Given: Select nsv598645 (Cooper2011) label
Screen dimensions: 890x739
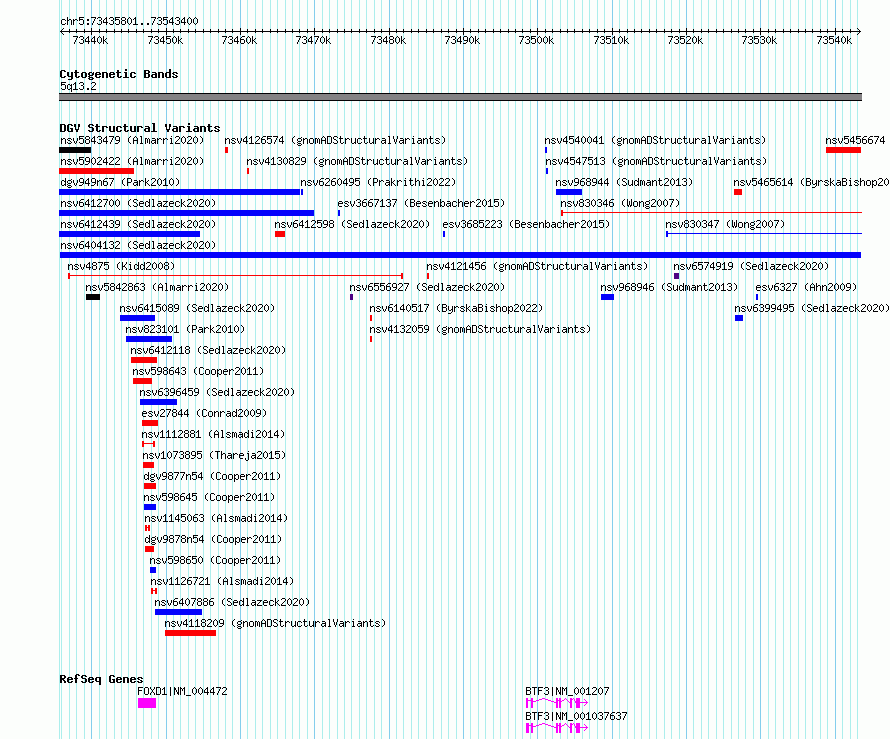Looking at the screenshot, I should point(209,497).
